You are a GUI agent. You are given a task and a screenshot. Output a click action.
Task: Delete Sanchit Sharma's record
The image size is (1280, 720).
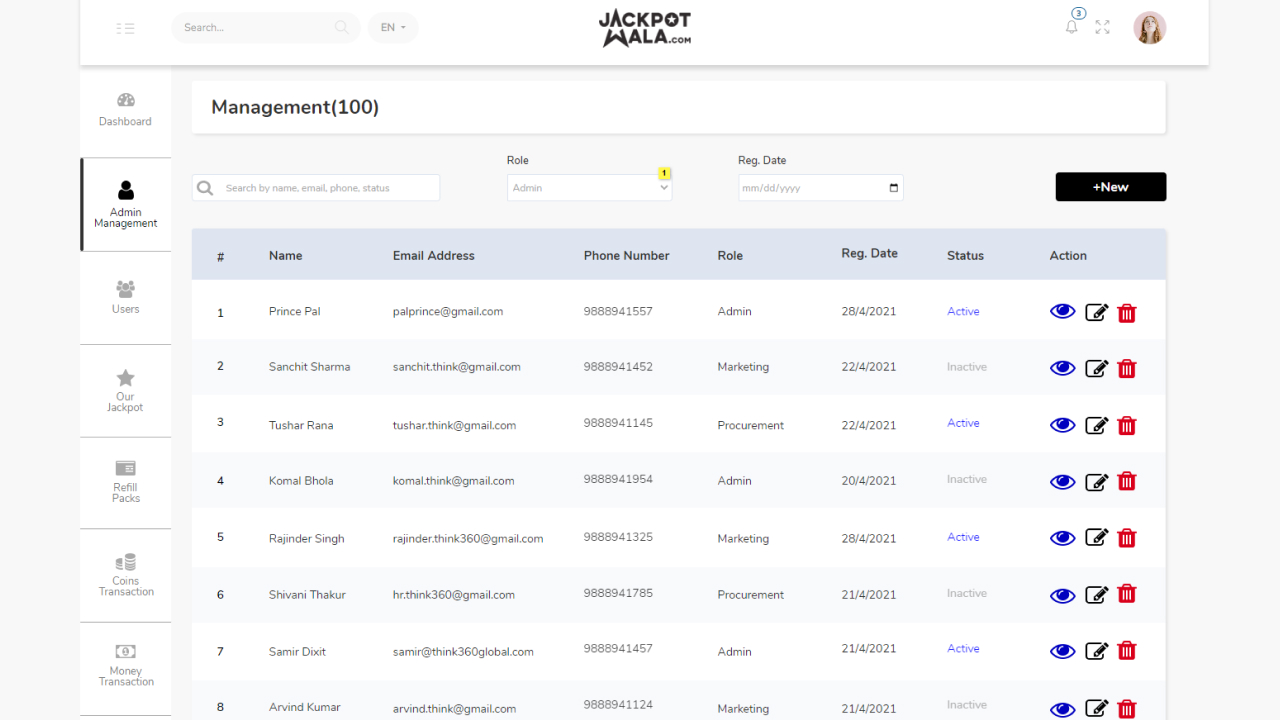click(1127, 369)
